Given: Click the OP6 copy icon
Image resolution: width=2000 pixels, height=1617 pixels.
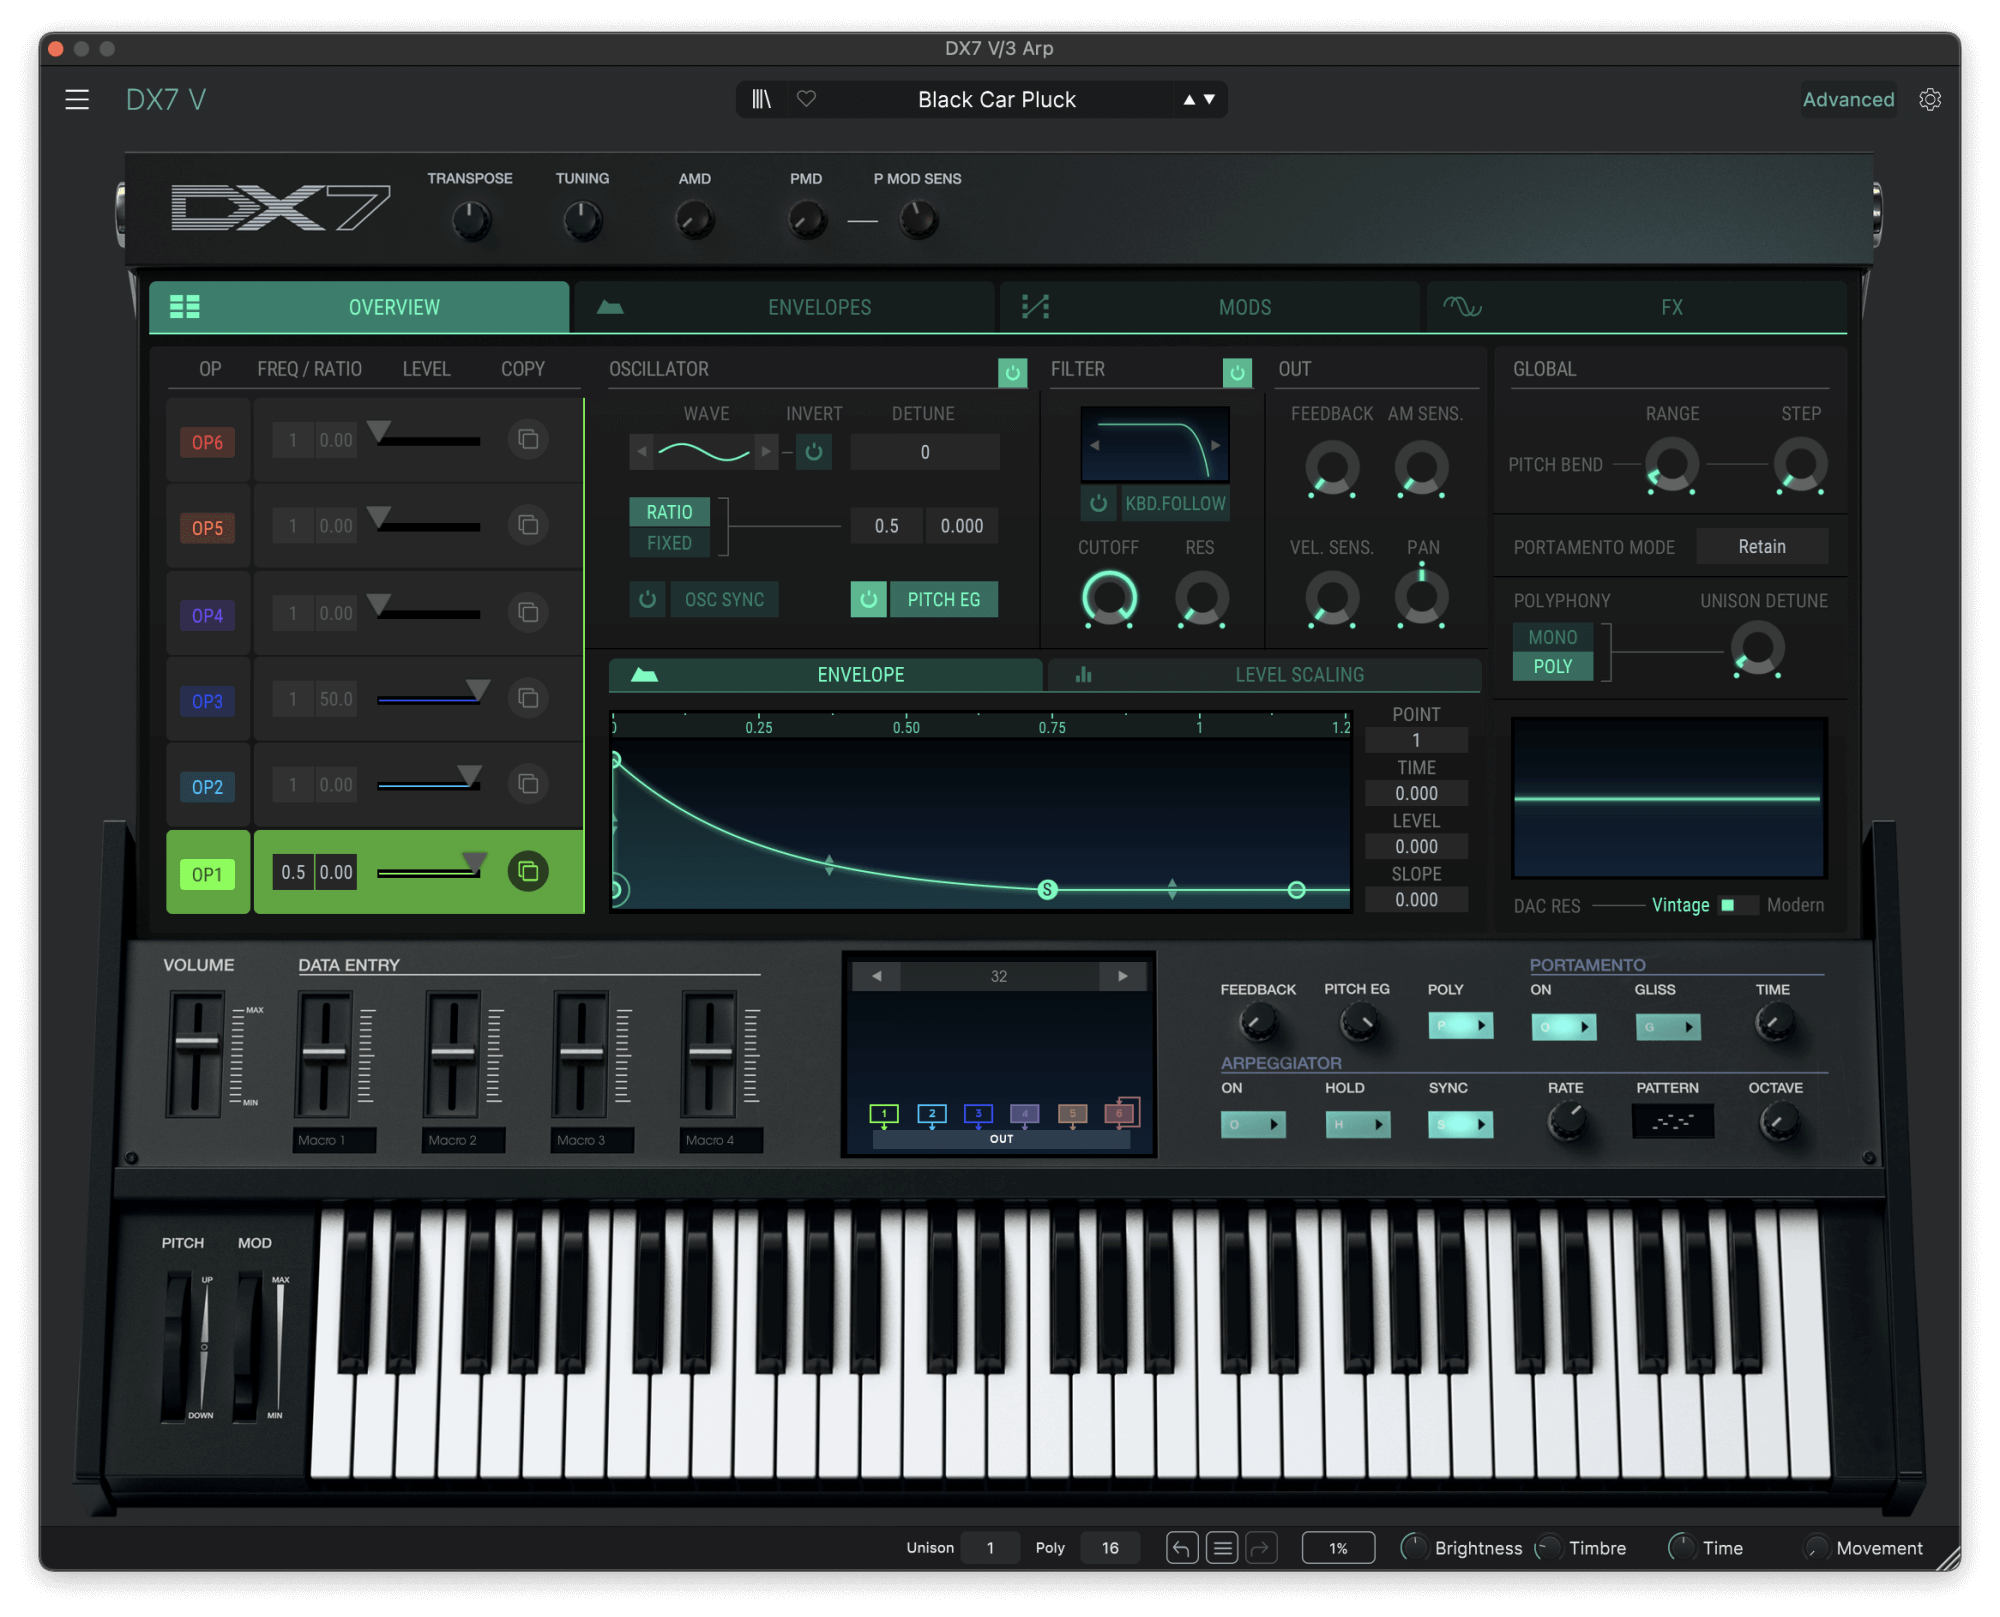Looking at the screenshot, I should pyautogui.click(x=528, y=440).
